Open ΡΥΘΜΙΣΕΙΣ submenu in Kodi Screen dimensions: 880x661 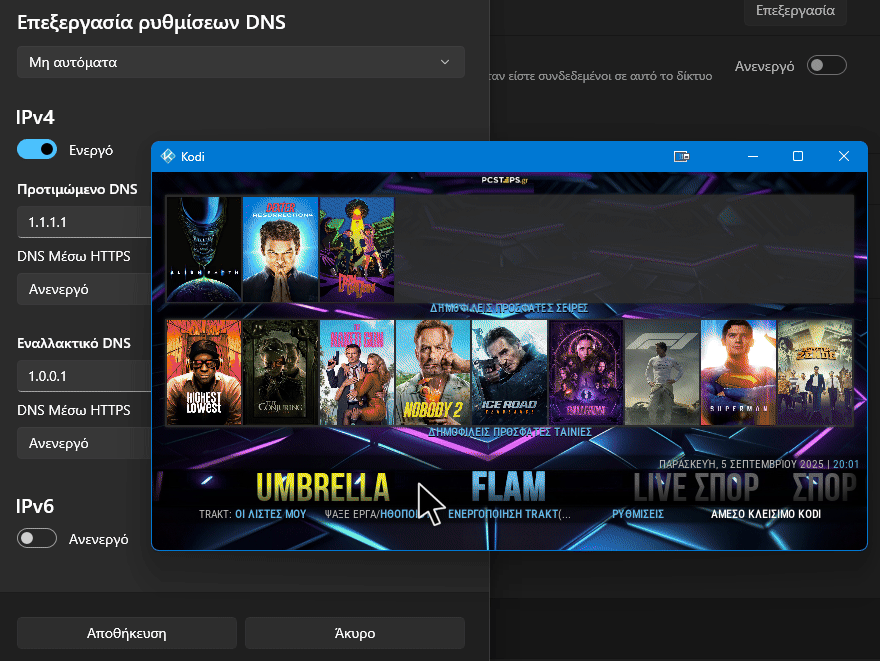[x=638, y=514]
